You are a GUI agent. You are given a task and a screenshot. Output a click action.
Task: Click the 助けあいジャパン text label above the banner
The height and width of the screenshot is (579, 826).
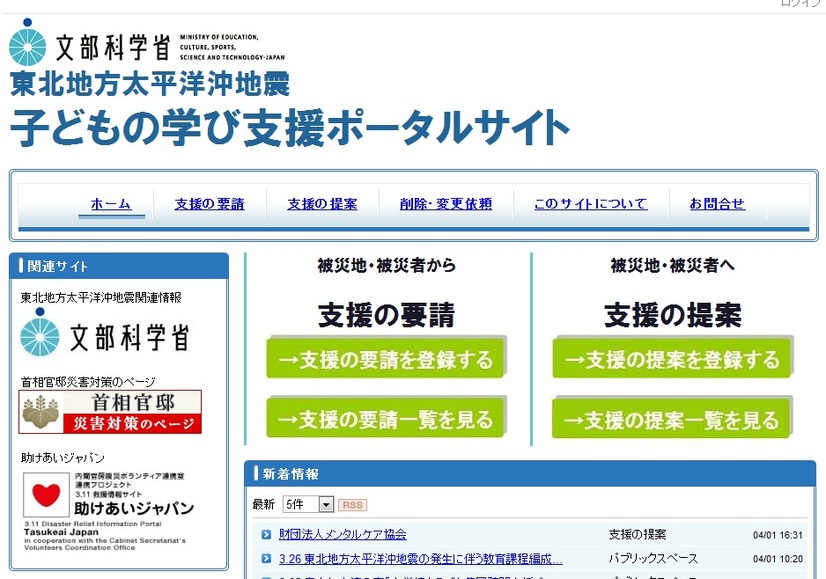point(63,457)
